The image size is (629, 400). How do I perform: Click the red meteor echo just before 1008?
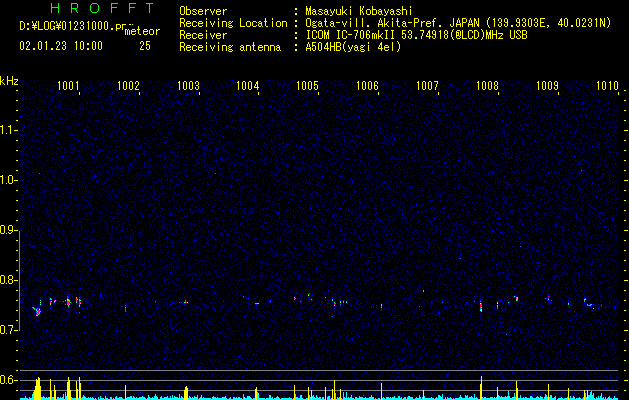pyautogui.click(x=481, y=306)
